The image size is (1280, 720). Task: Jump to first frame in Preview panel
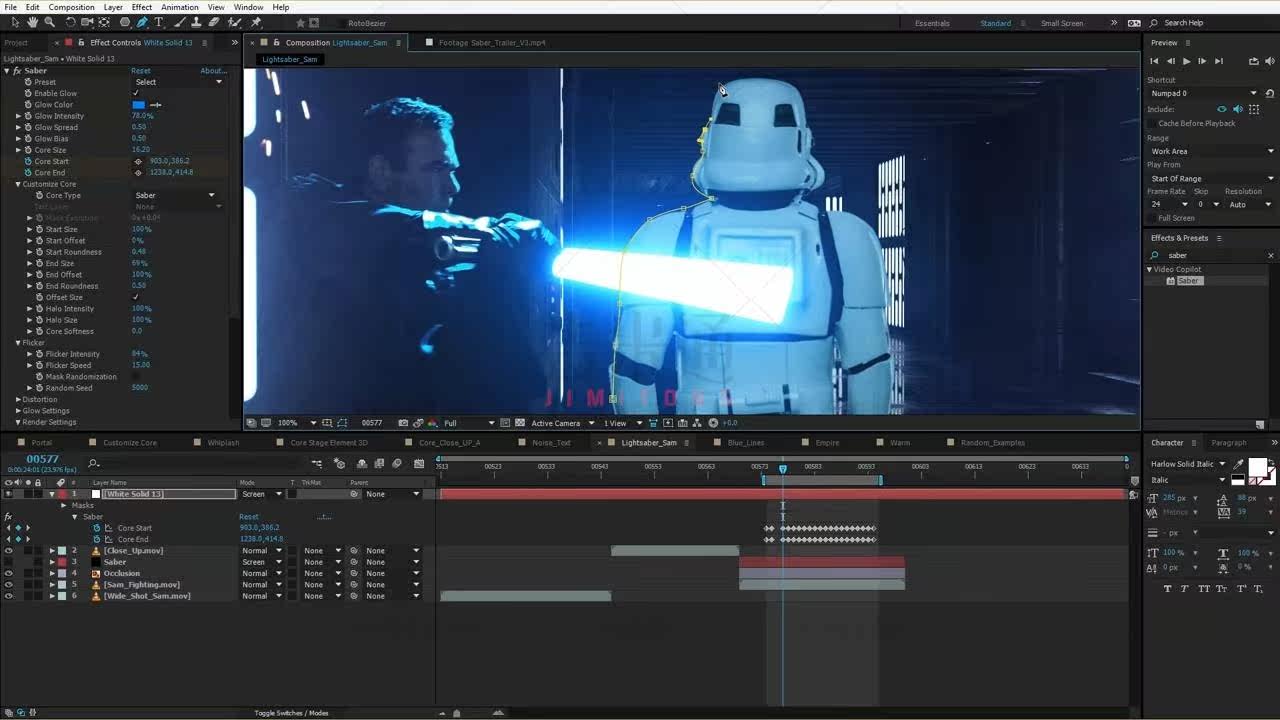1154,61
